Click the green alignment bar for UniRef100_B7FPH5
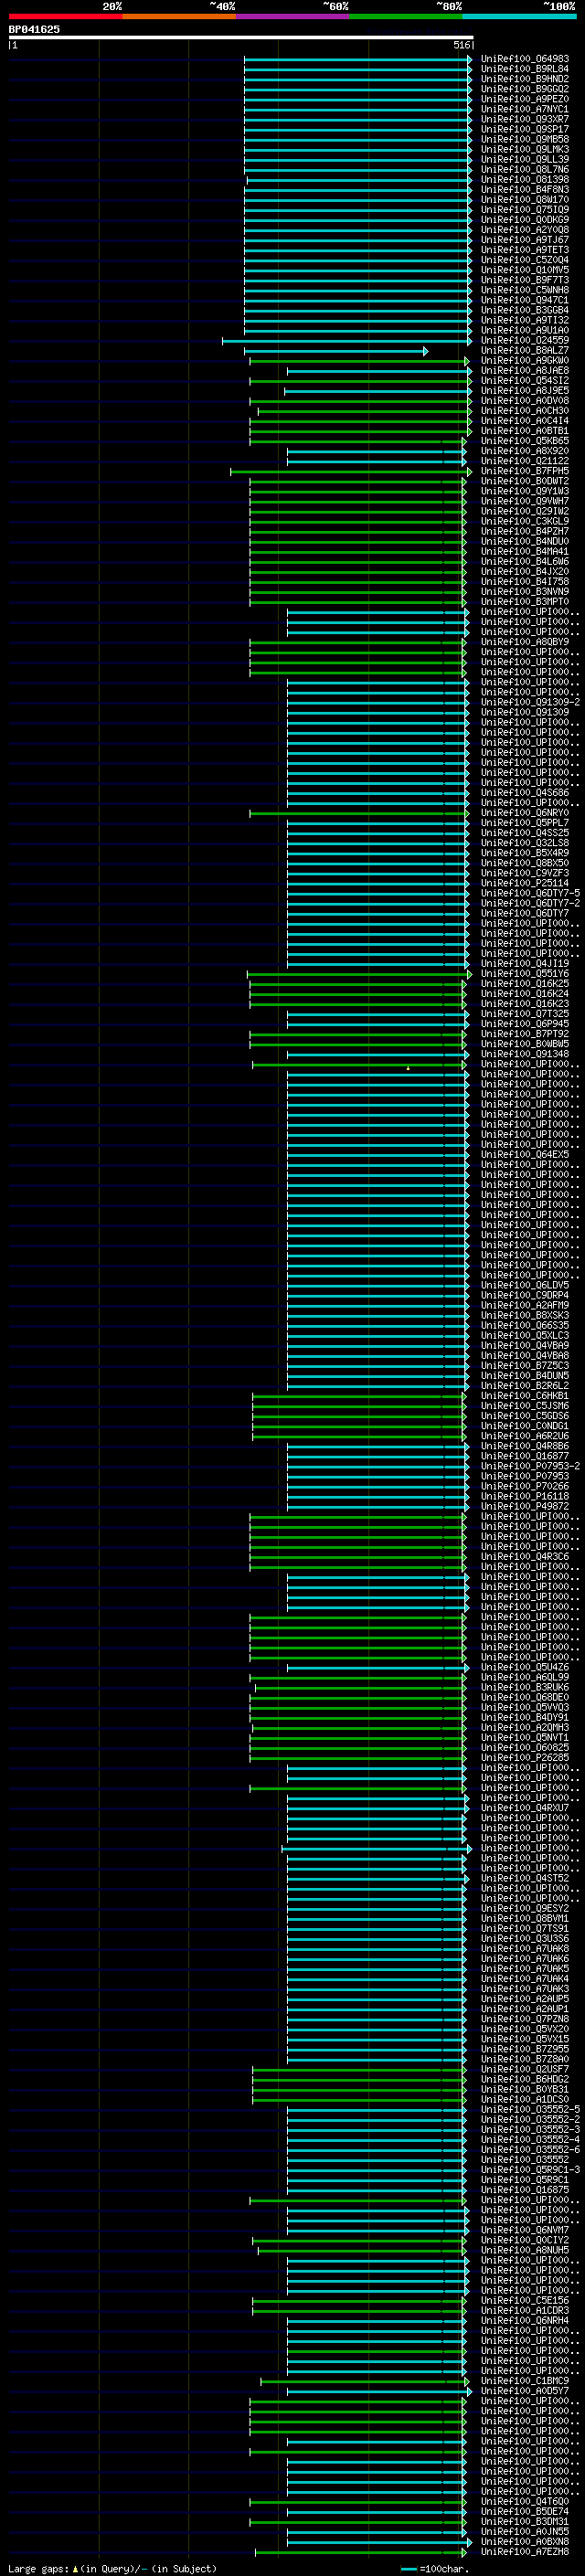This screenshot has height=2576, width=585. click(351, 471)
